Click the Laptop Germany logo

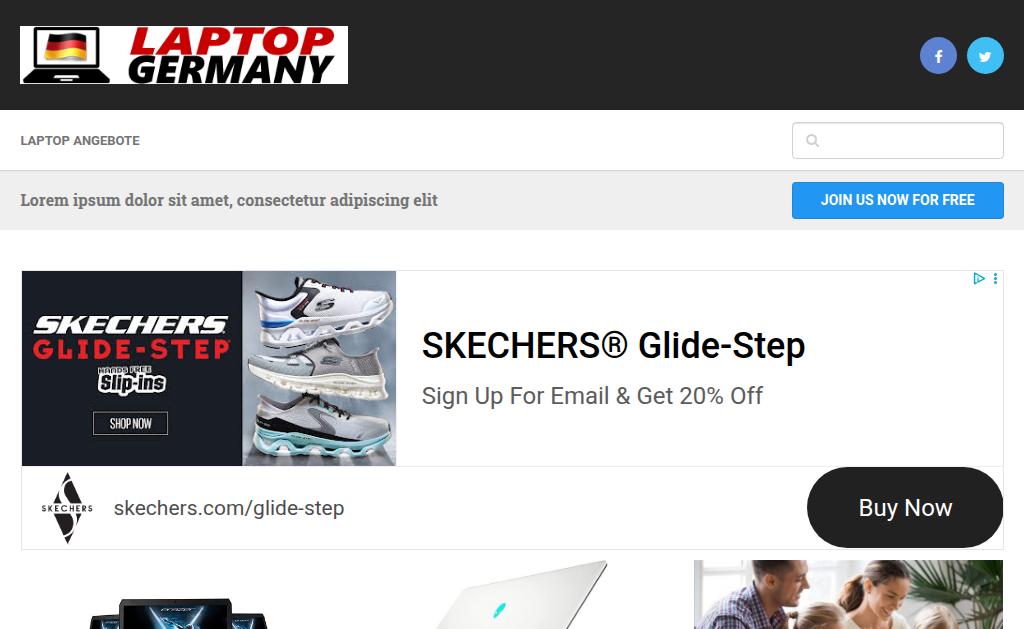184,55
